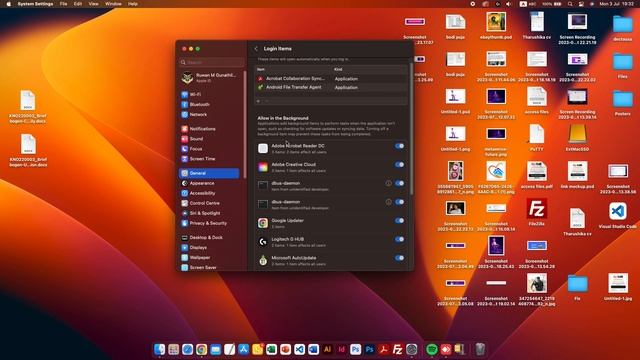Viewport: 640px width, 360px height.
Task: Click the settings search field
Action: pos(212,62)
